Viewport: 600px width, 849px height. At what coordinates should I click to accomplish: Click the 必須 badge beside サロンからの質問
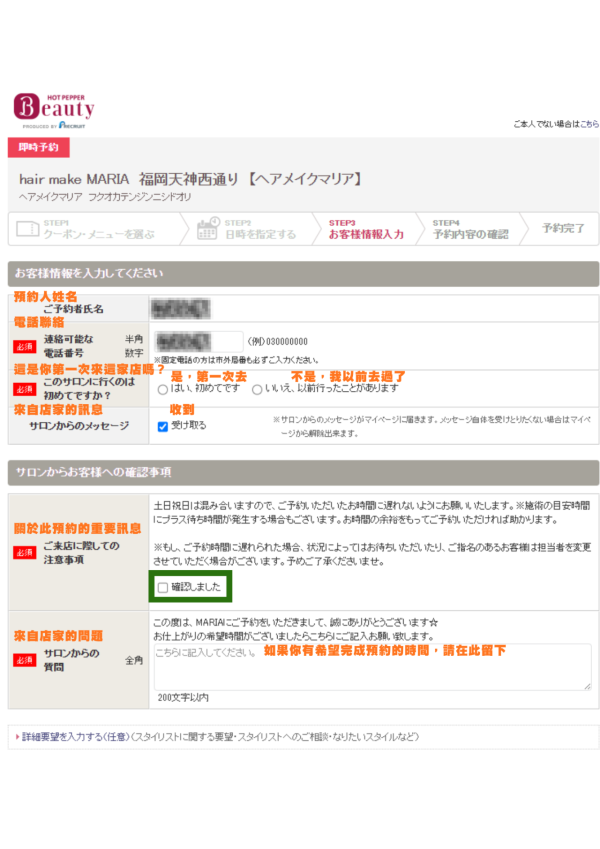[x=24, y=660]
